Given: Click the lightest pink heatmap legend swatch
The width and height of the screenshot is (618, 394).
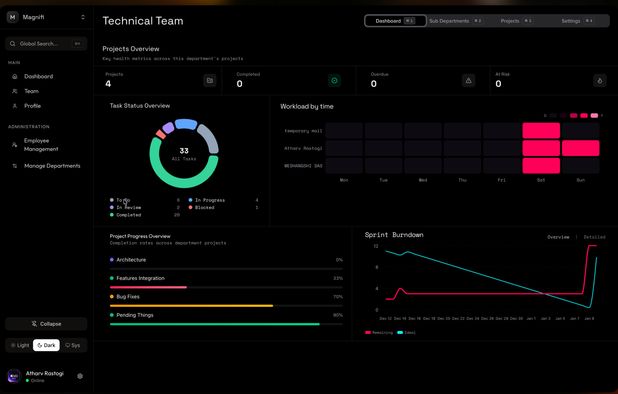Looking at the screenshot, I should point(594,115).
